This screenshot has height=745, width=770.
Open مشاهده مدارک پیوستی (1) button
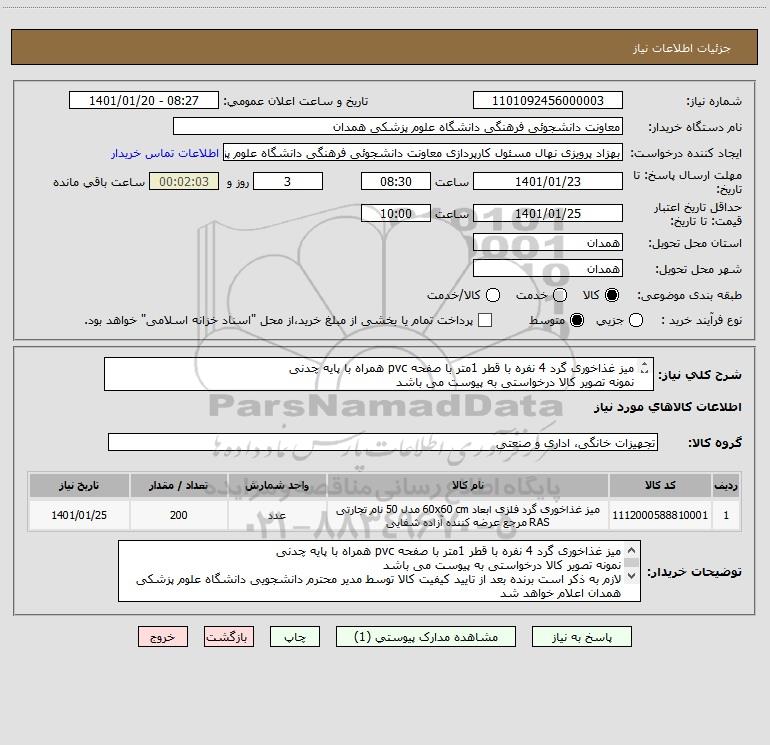426,637
